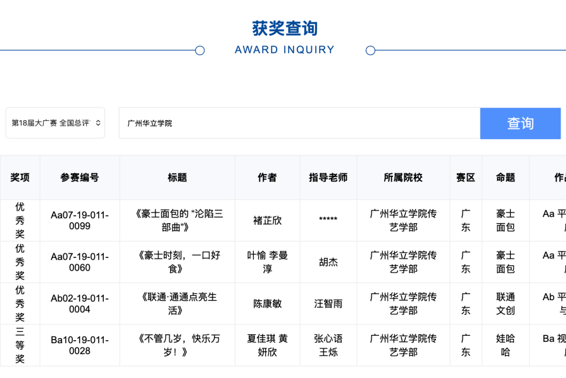Click the 指导老师 column header
Screen dimensions: 566x378
[328, 177]
